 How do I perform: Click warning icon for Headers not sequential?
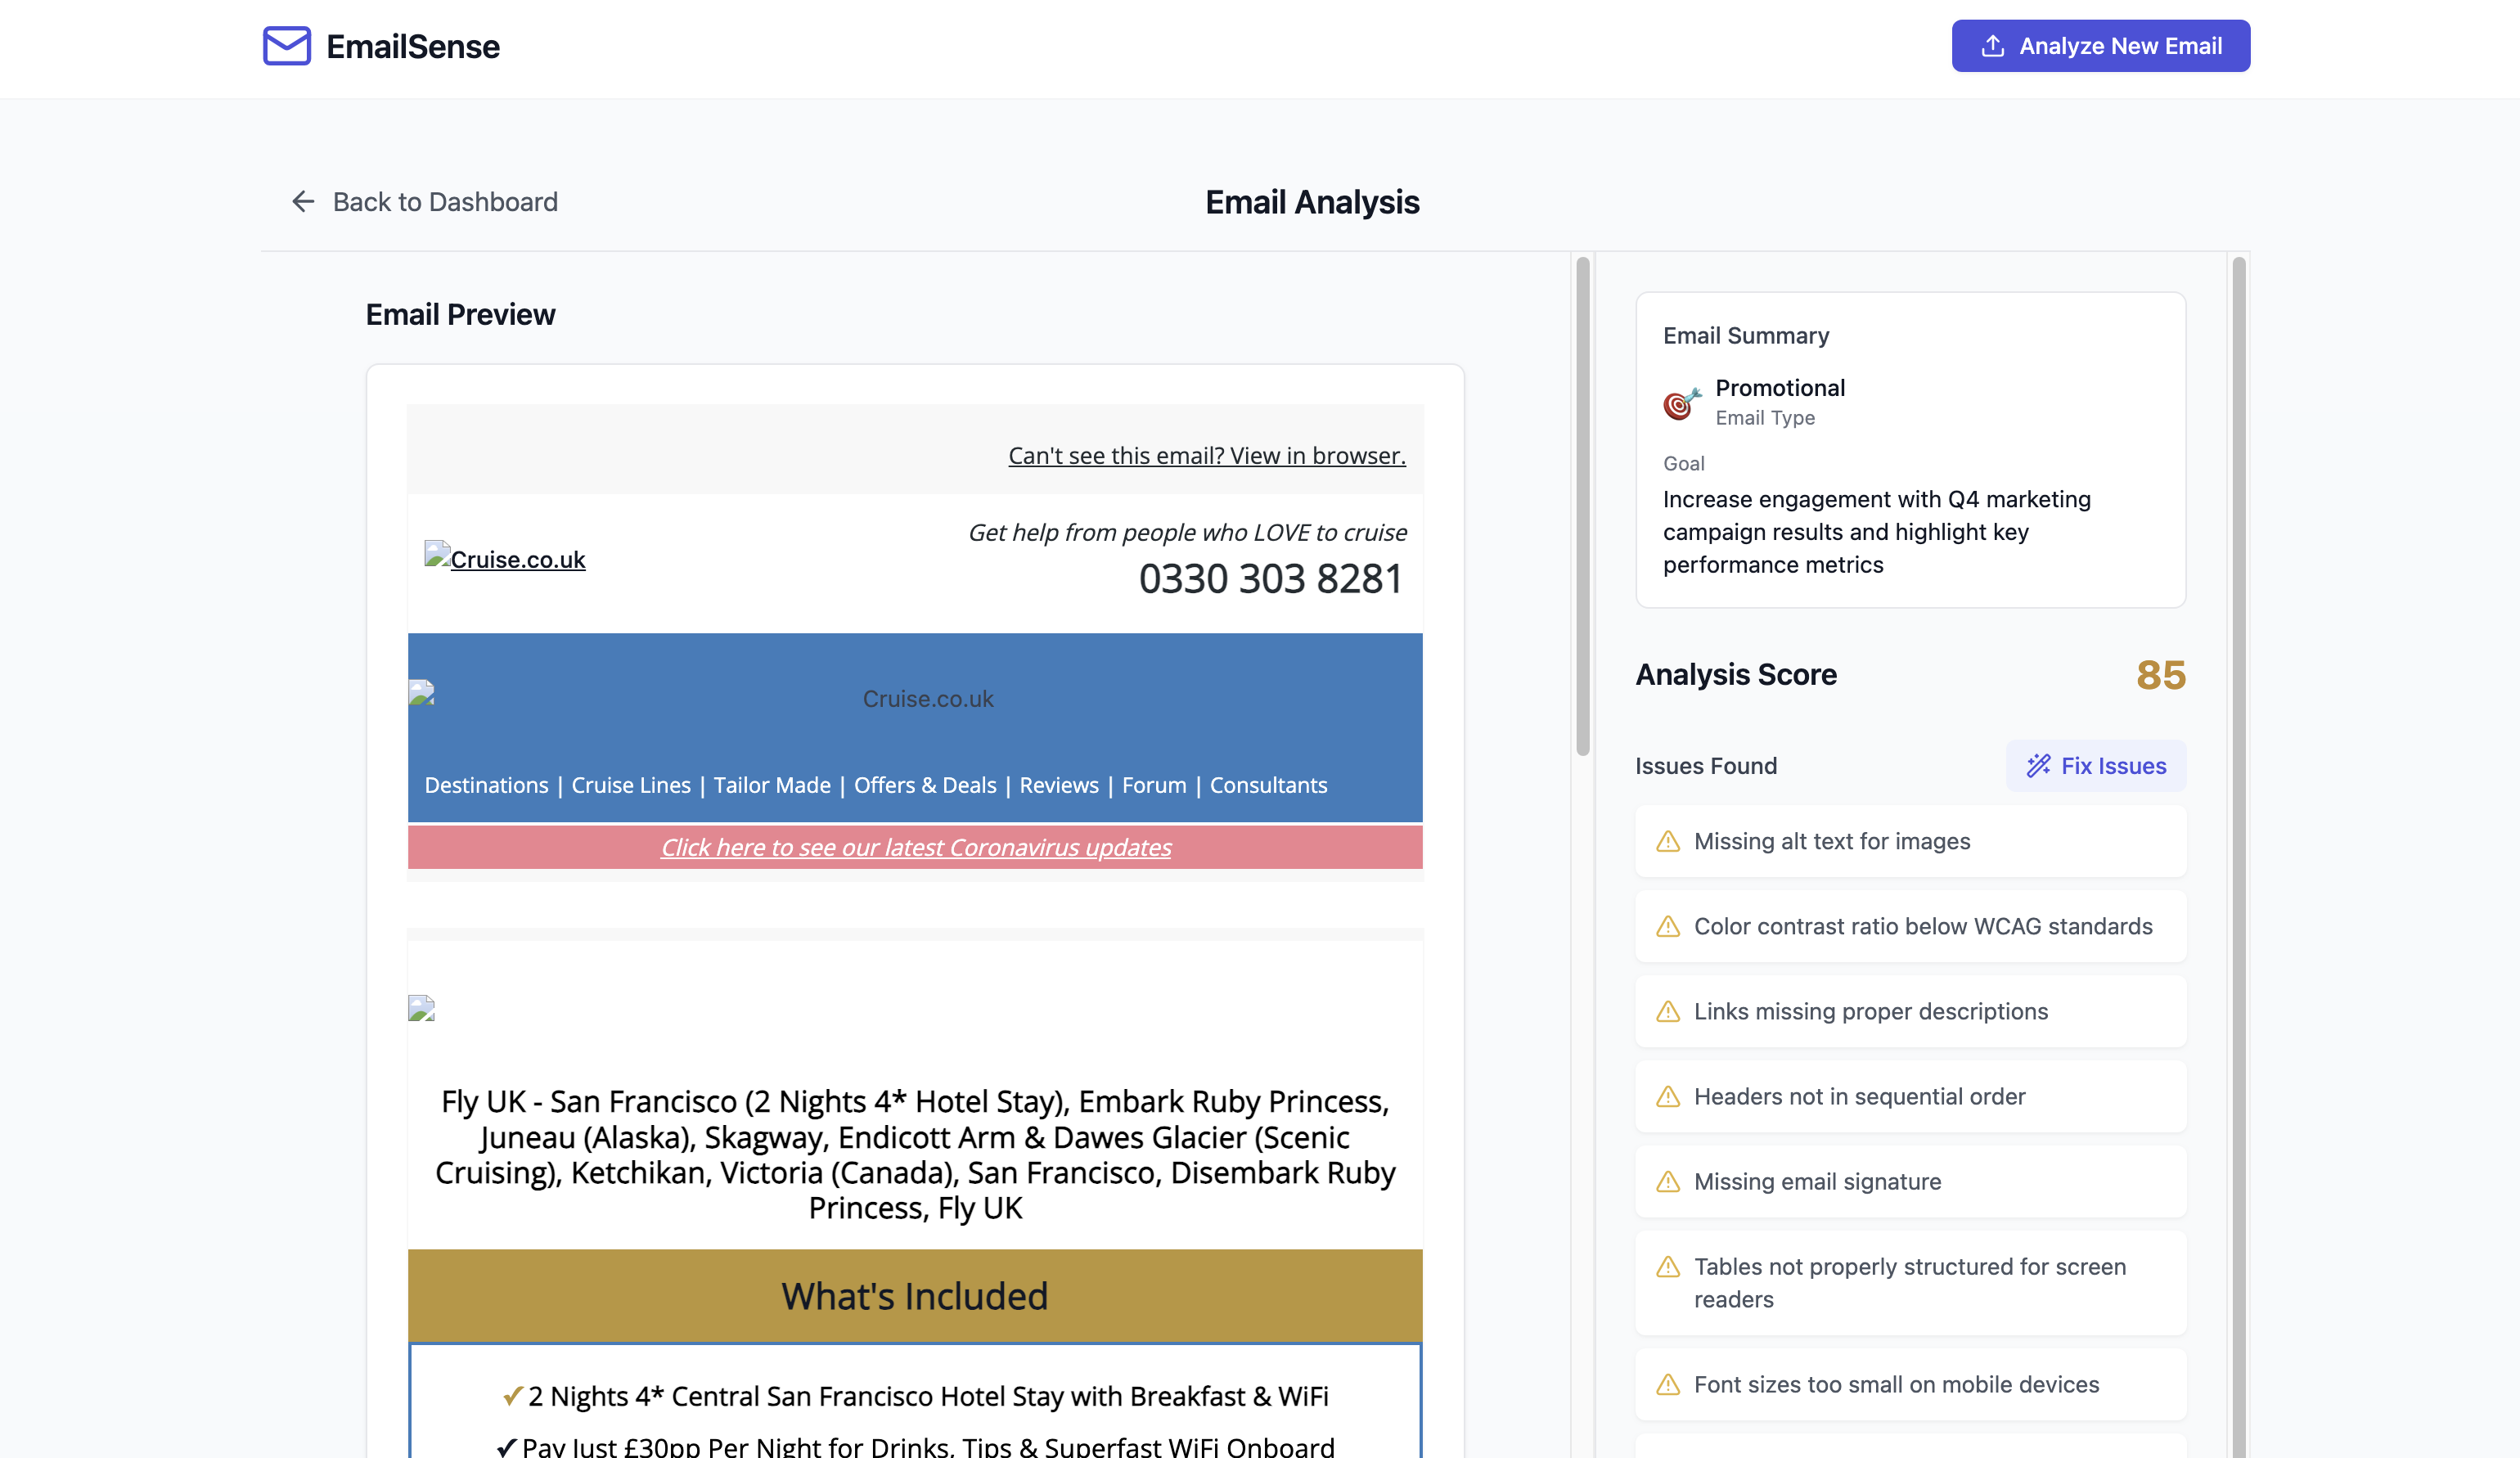pos(1668,1096)
